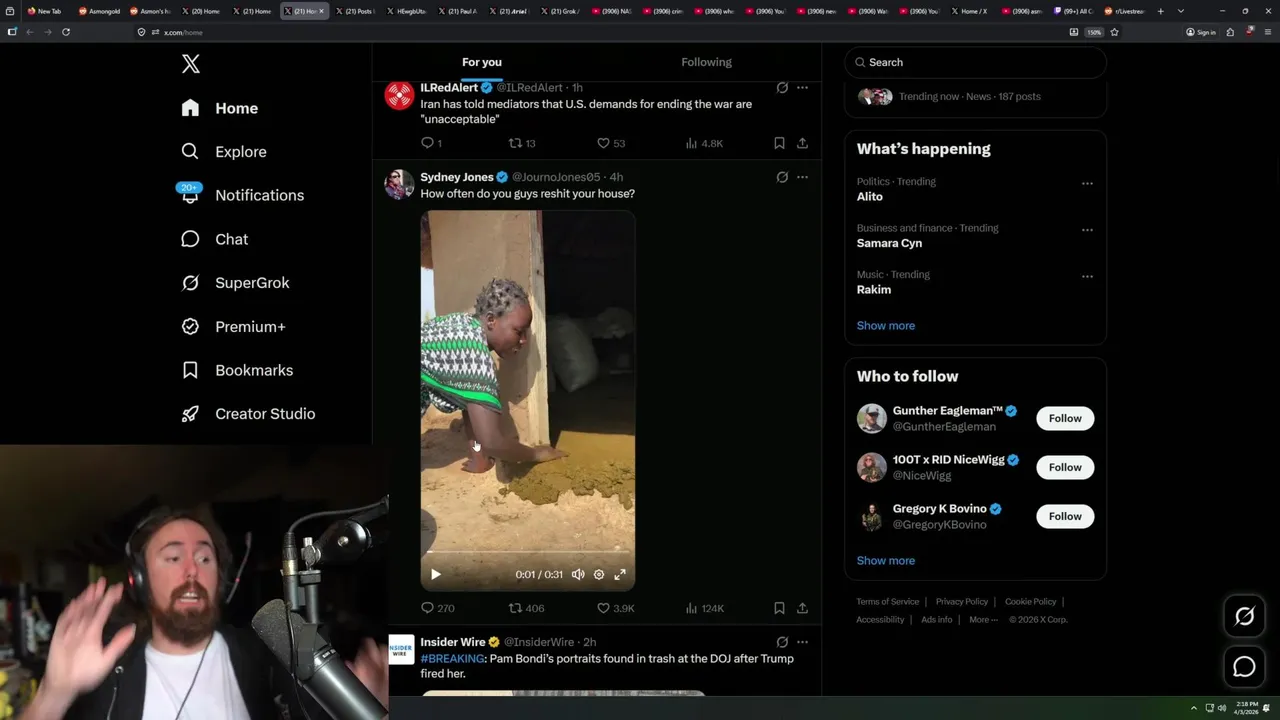Open more options for Alito trend

pos(1087,184)
